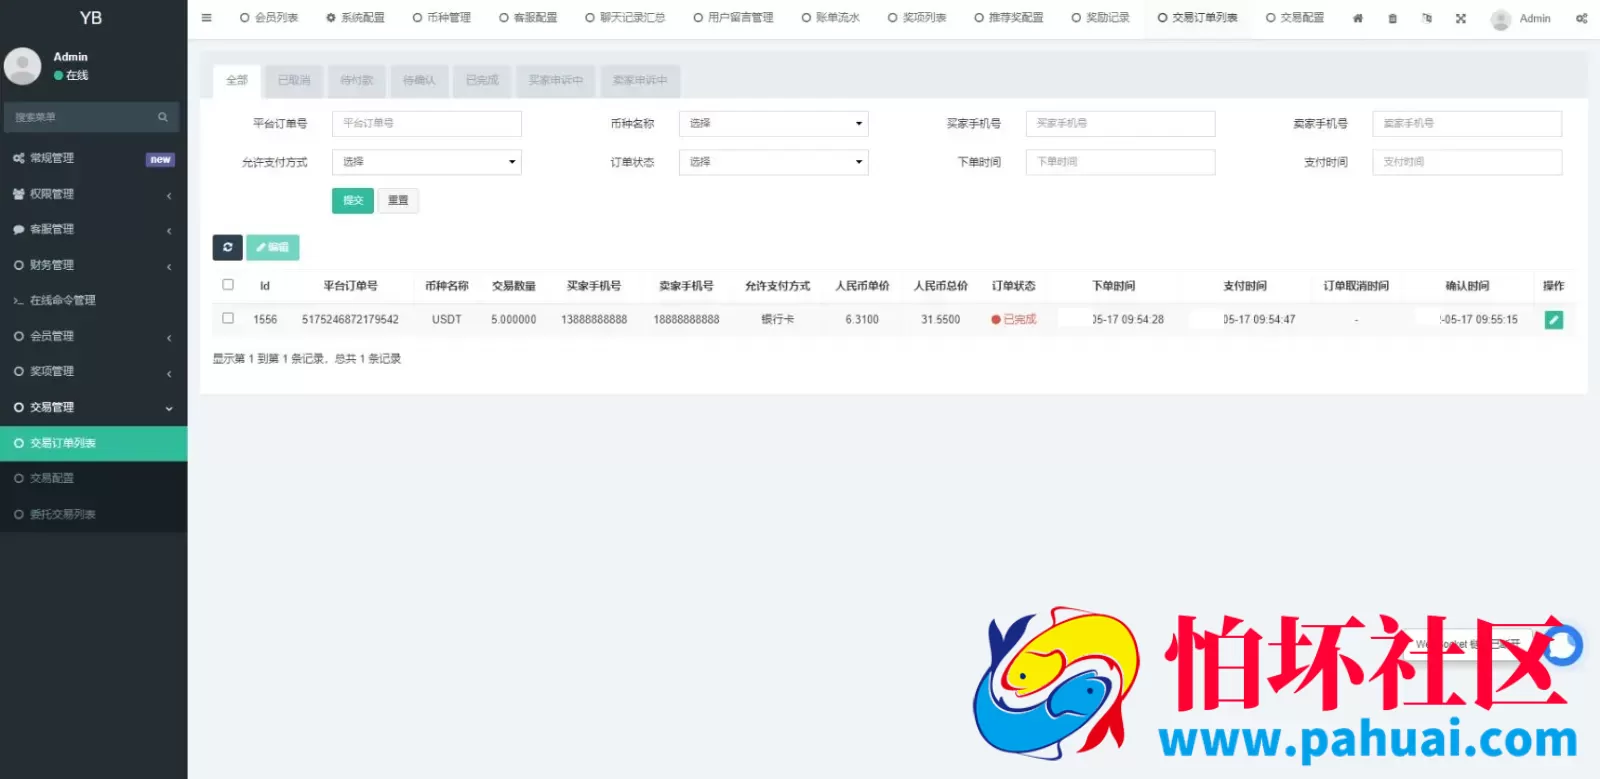The height and width of the screenshot is (779, 1600).
Task: Focus the 下单时间 date input
Action: (x=1120, y=162)
